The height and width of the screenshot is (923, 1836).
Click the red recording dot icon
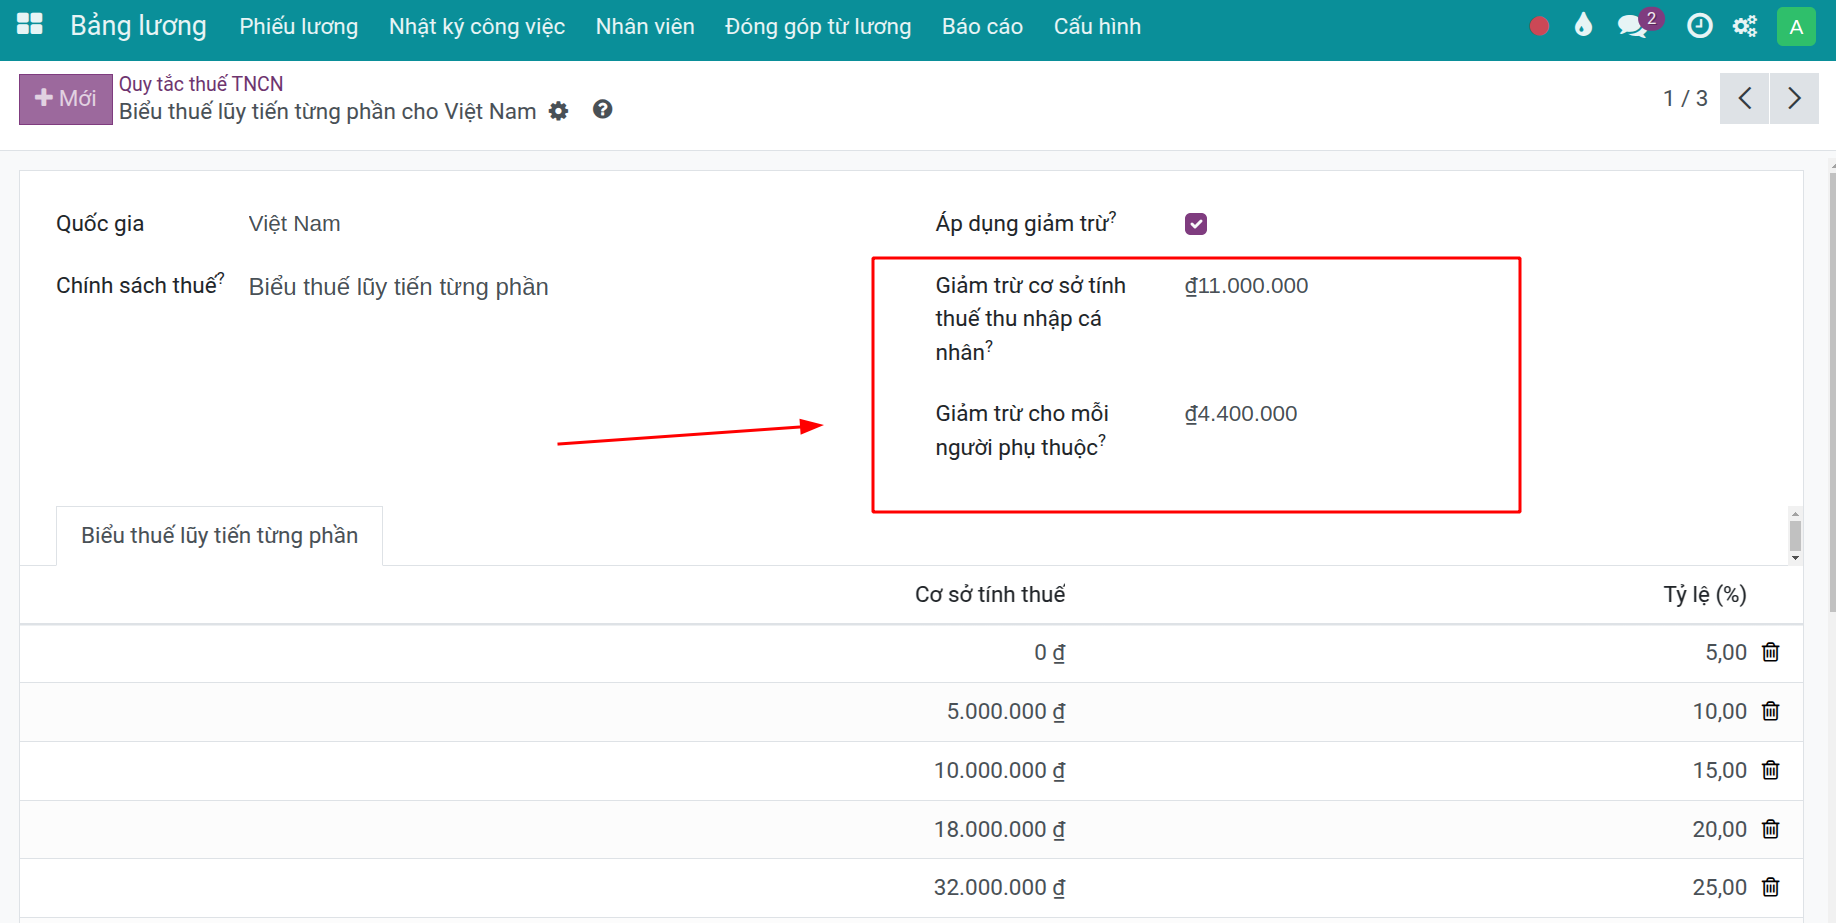pyautogui.click(x=1539, y=26)
